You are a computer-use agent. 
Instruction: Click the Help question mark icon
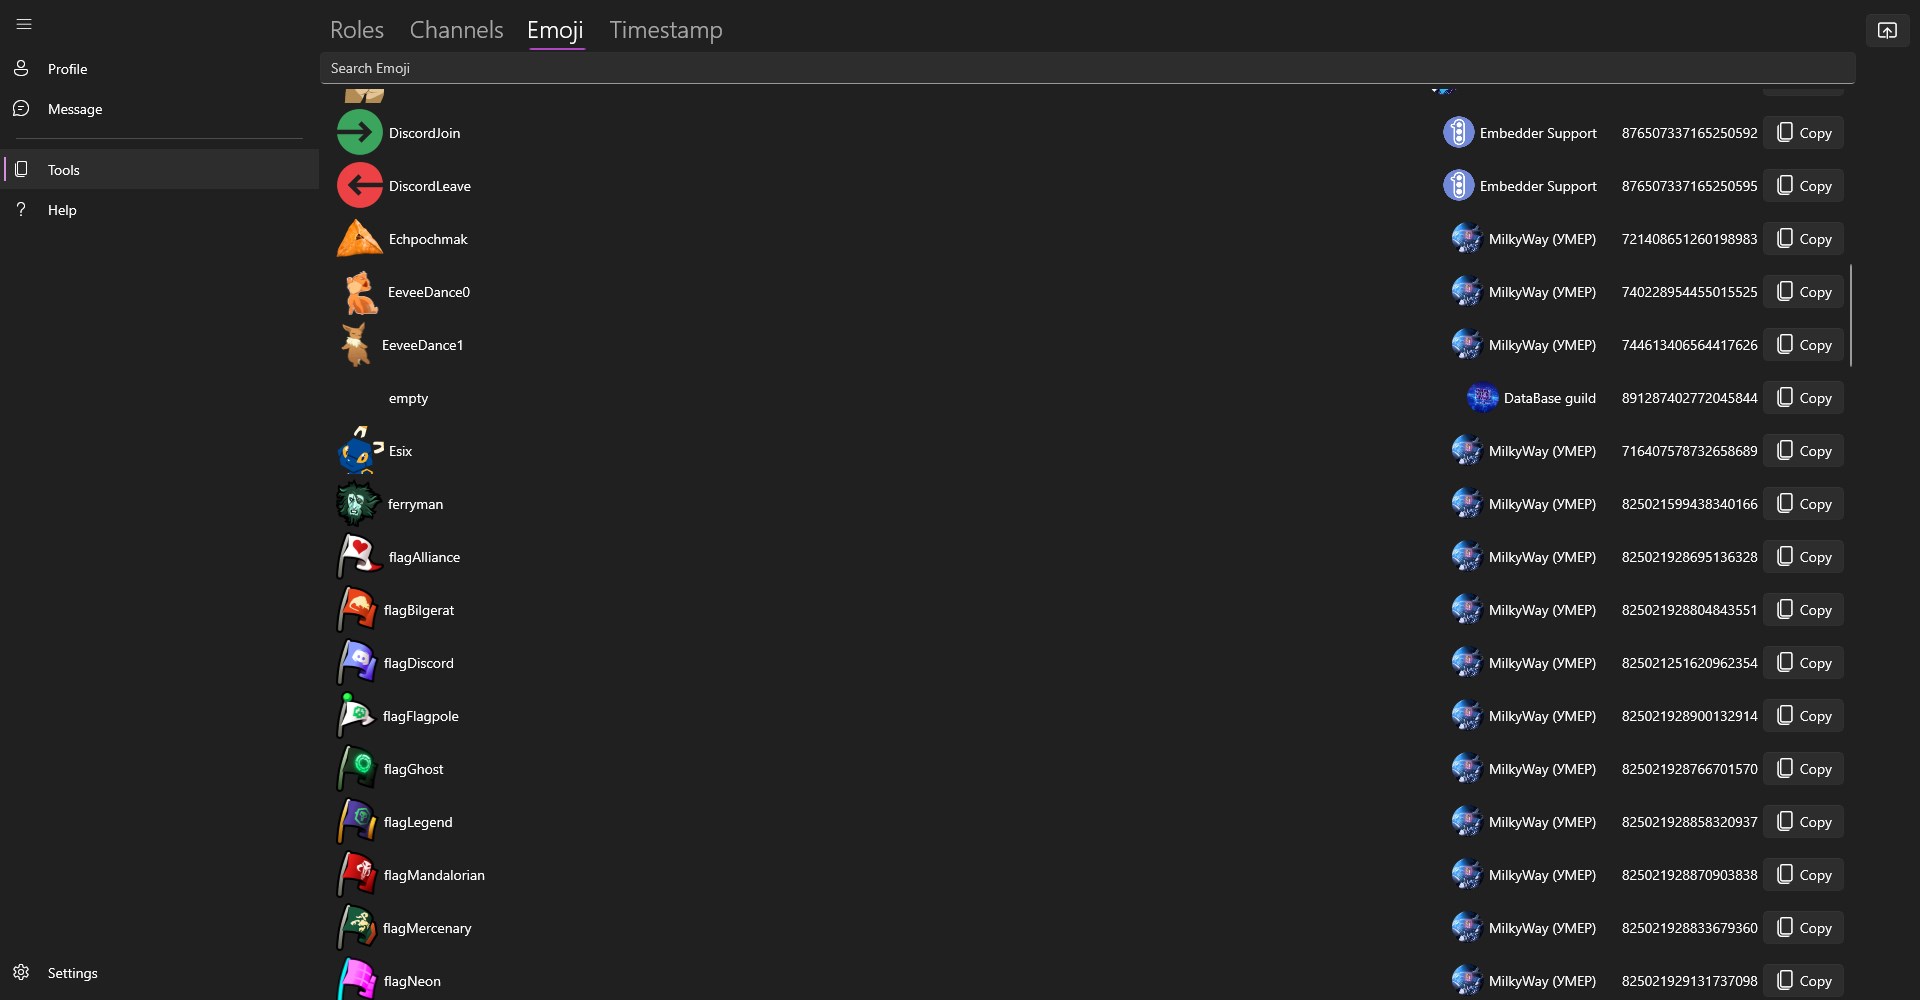pyautogui.click(x=21, y=209)
